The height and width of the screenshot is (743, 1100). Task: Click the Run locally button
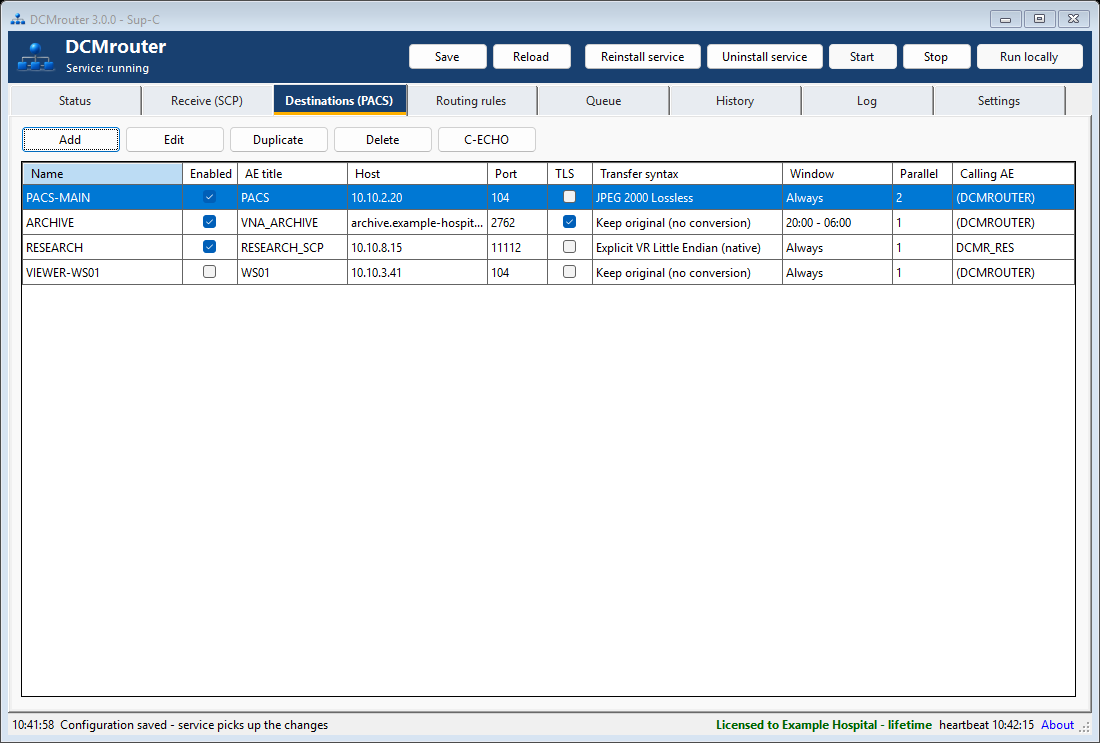tap(1029, 57)
